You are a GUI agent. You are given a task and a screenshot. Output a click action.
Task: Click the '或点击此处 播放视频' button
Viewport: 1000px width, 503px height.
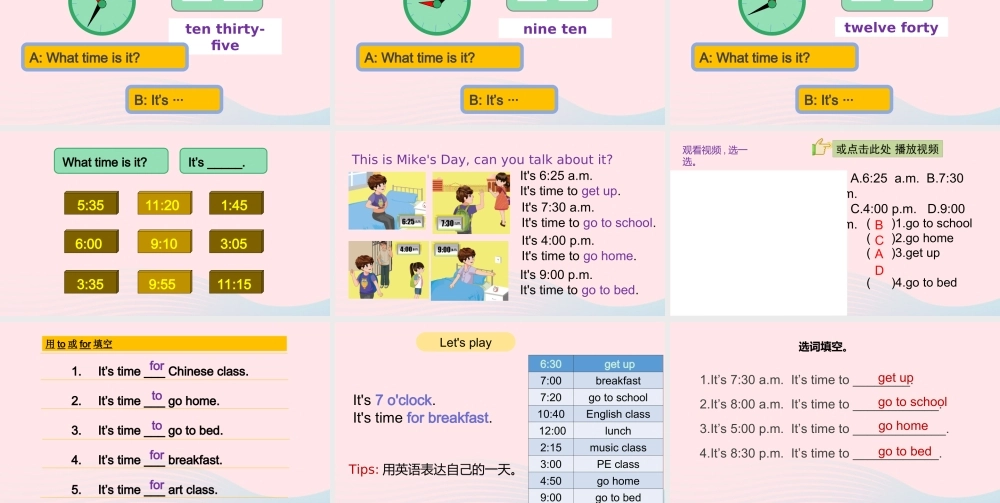(887, 149)
